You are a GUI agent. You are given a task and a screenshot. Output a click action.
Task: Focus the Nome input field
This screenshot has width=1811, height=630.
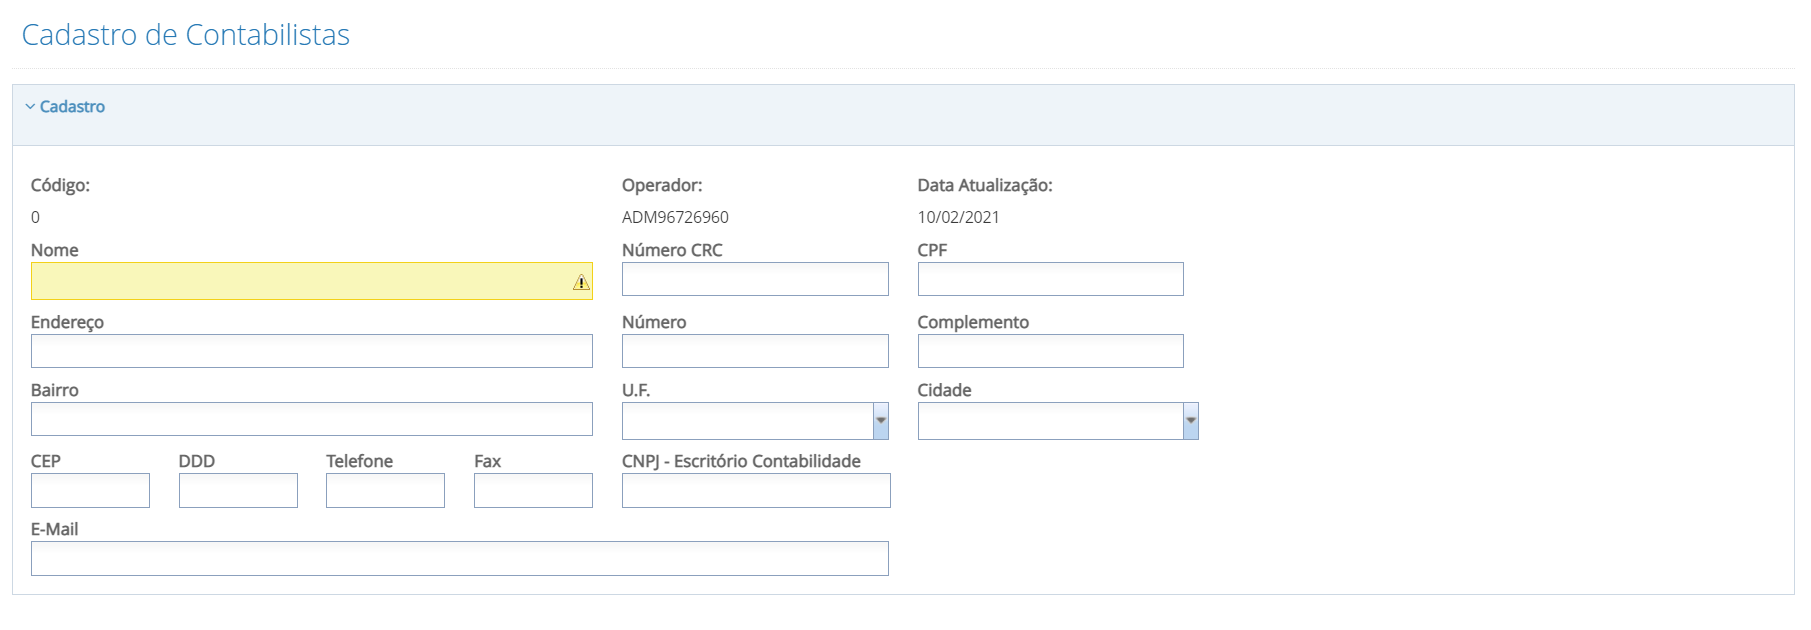[x=300, y=281]
